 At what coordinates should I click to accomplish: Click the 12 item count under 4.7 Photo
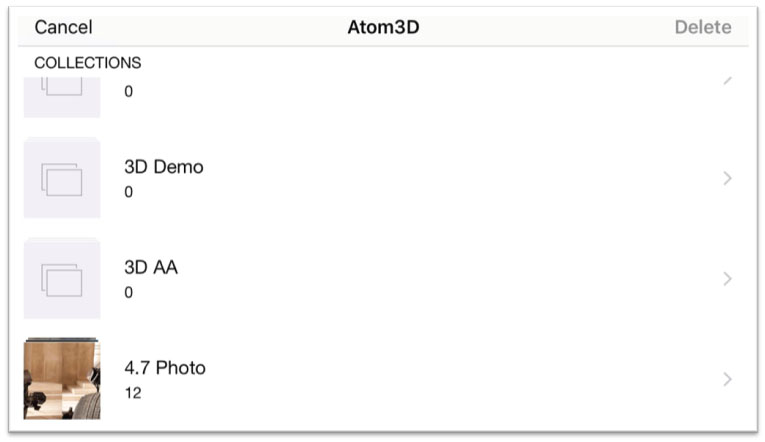point(133,393)
